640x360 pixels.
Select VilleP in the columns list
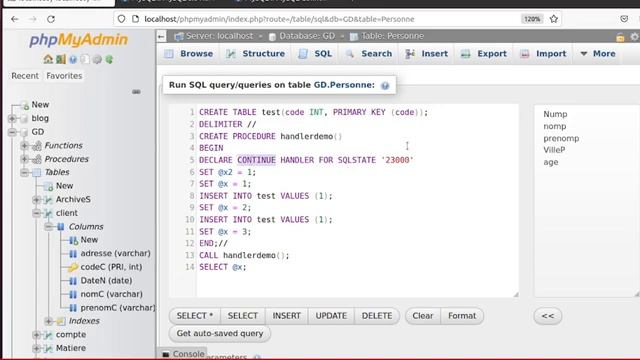coord(554,150)
